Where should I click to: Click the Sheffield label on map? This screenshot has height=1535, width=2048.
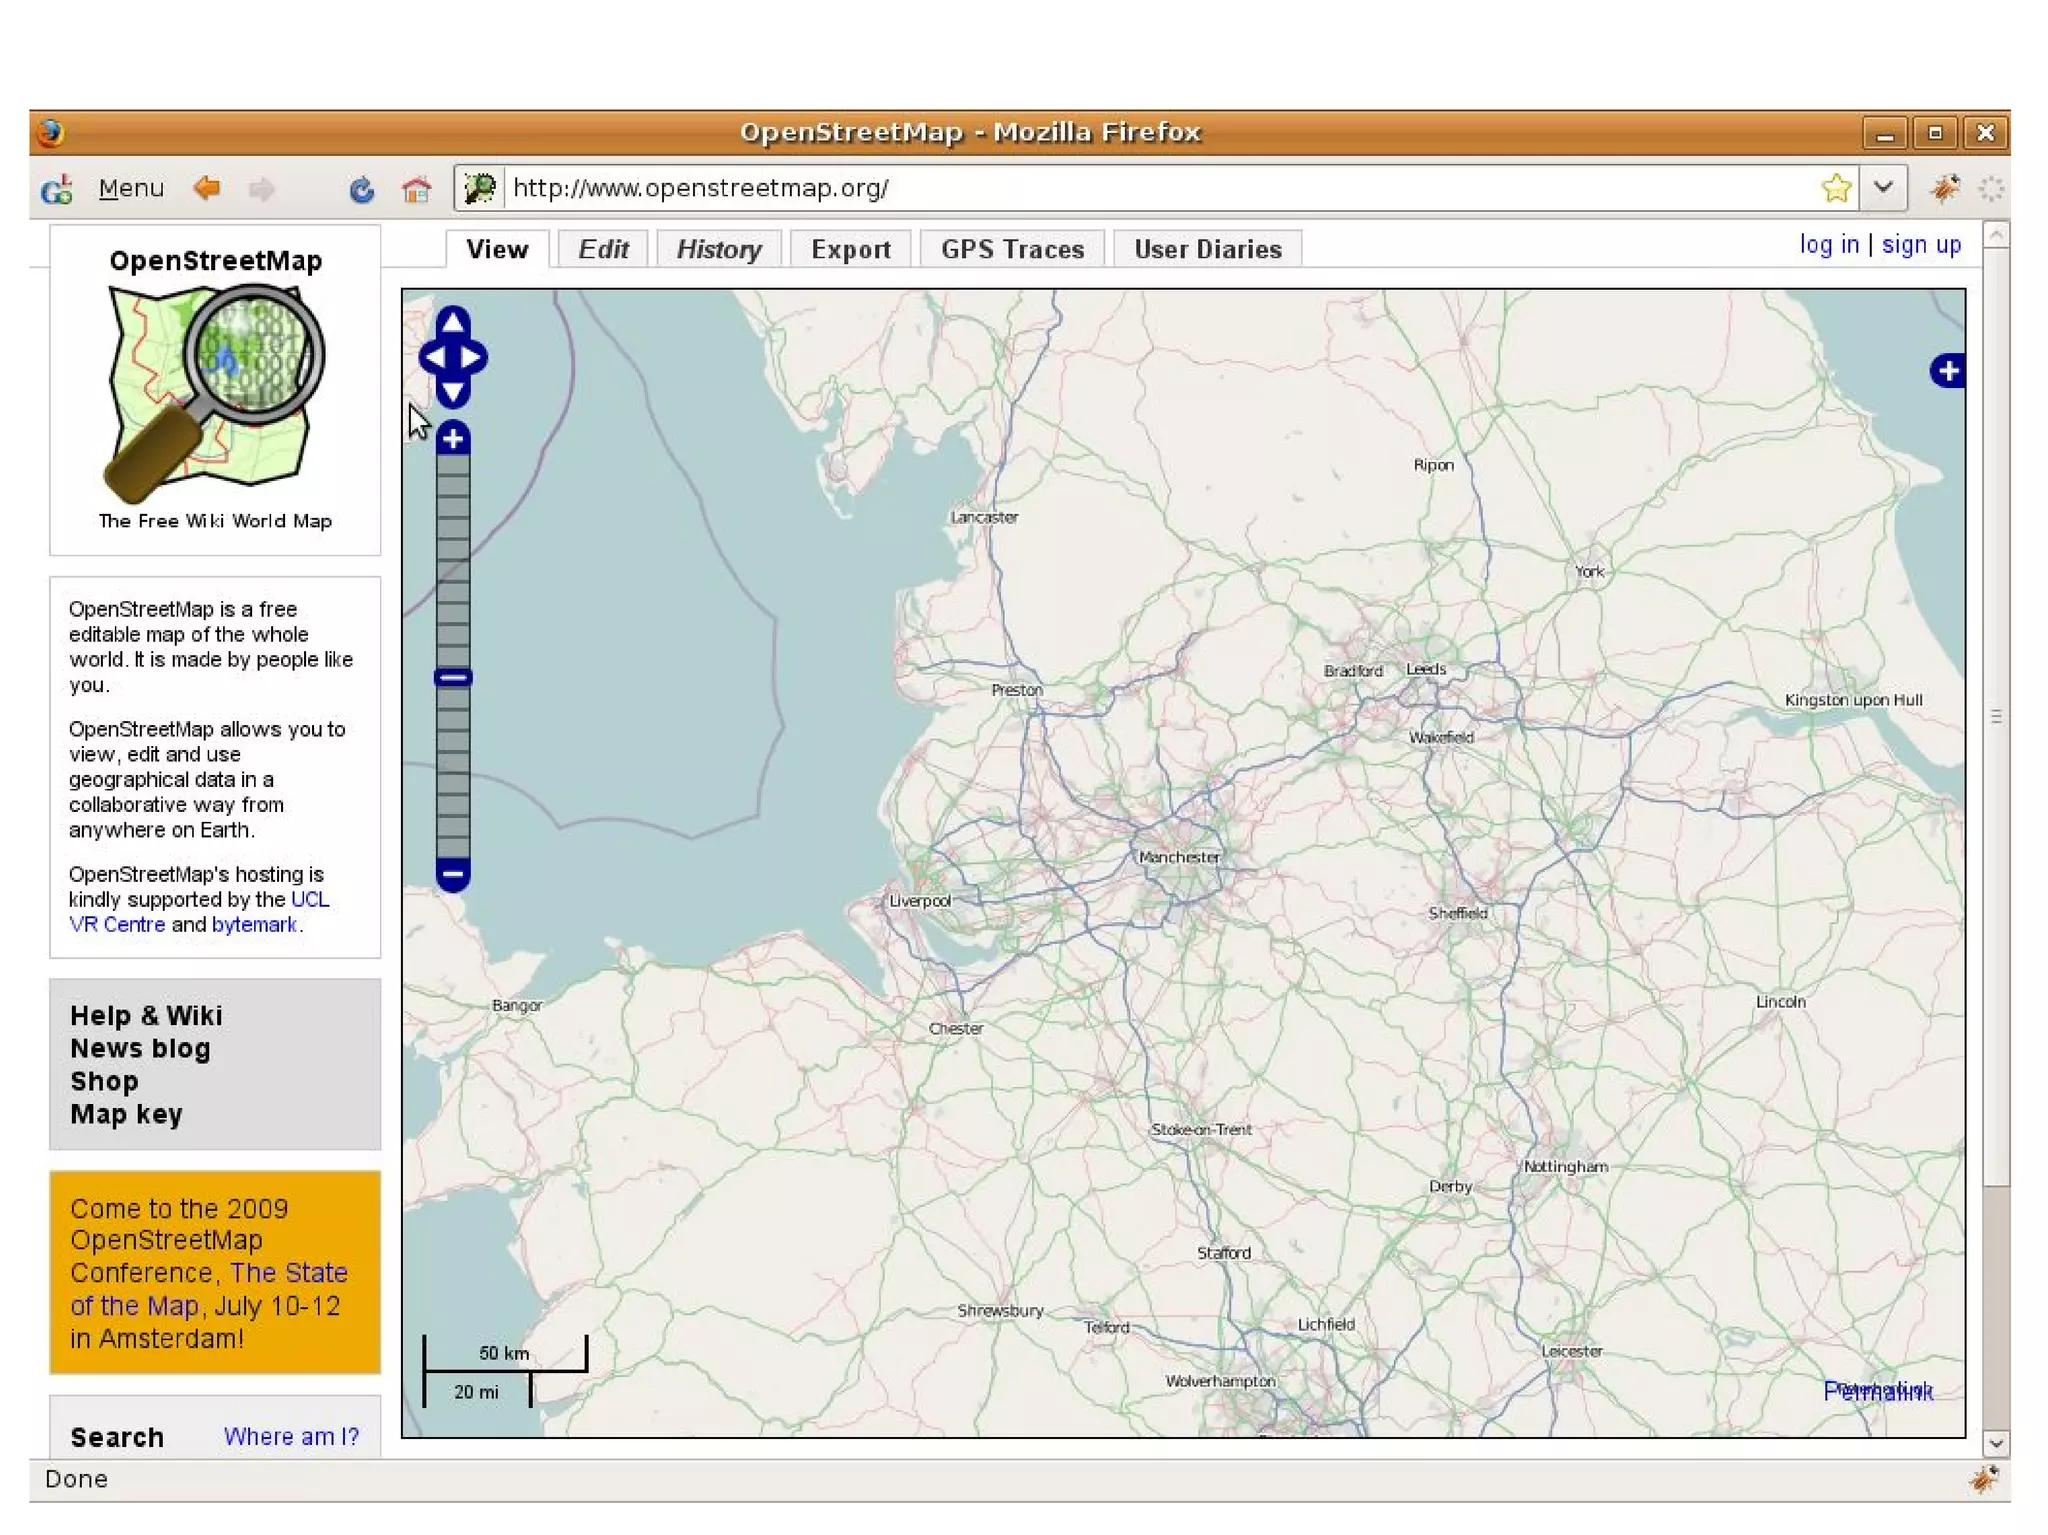[x=1458, y=913]
